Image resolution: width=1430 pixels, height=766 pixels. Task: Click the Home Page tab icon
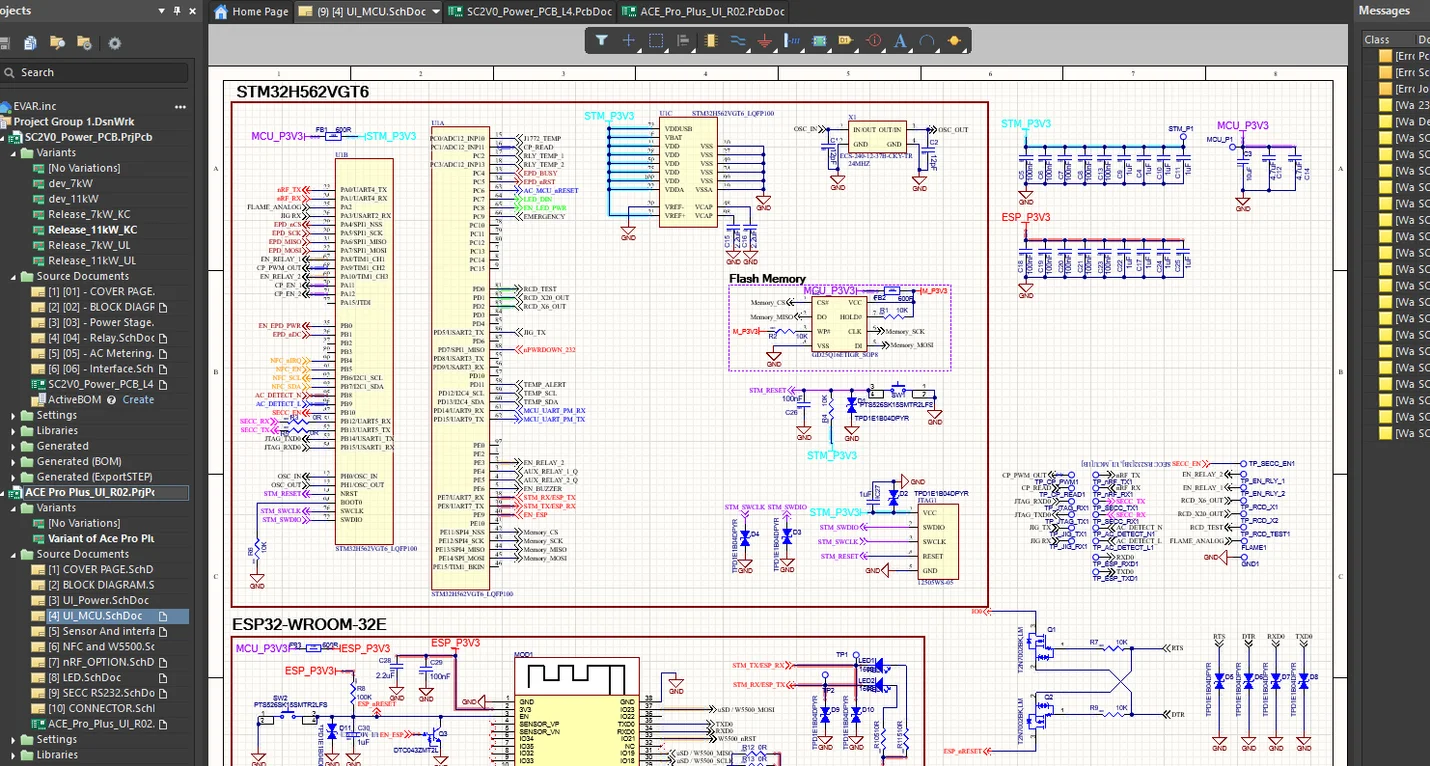click(x=221, y=12)
